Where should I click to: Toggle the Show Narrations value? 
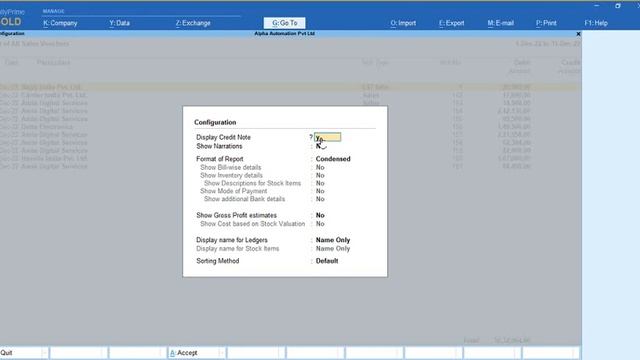tap(319, 146)
